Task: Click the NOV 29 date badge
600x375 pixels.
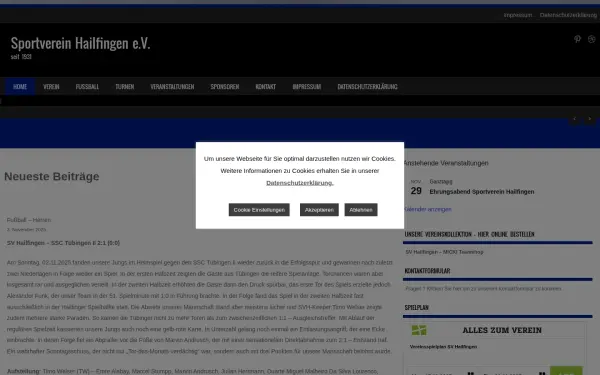Action: 416,188
